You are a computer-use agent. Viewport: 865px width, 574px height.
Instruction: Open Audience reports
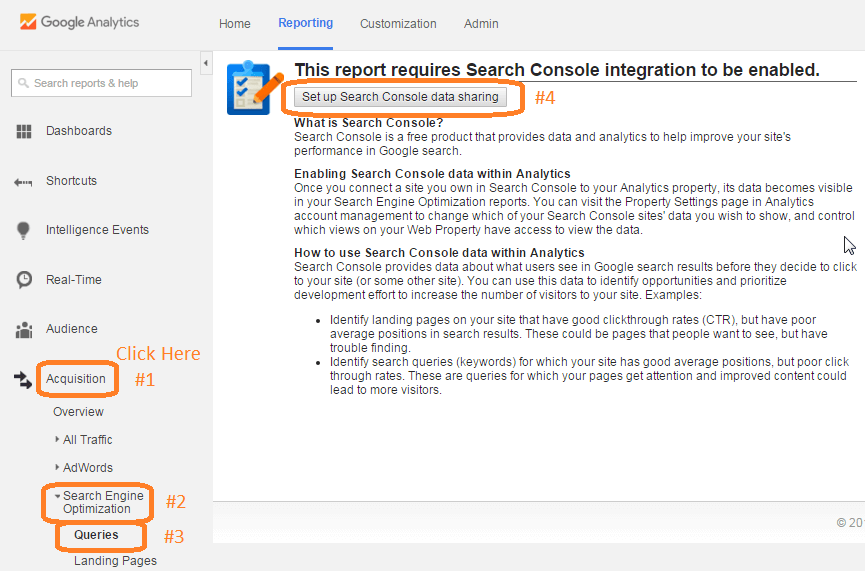tap(72, 329)
